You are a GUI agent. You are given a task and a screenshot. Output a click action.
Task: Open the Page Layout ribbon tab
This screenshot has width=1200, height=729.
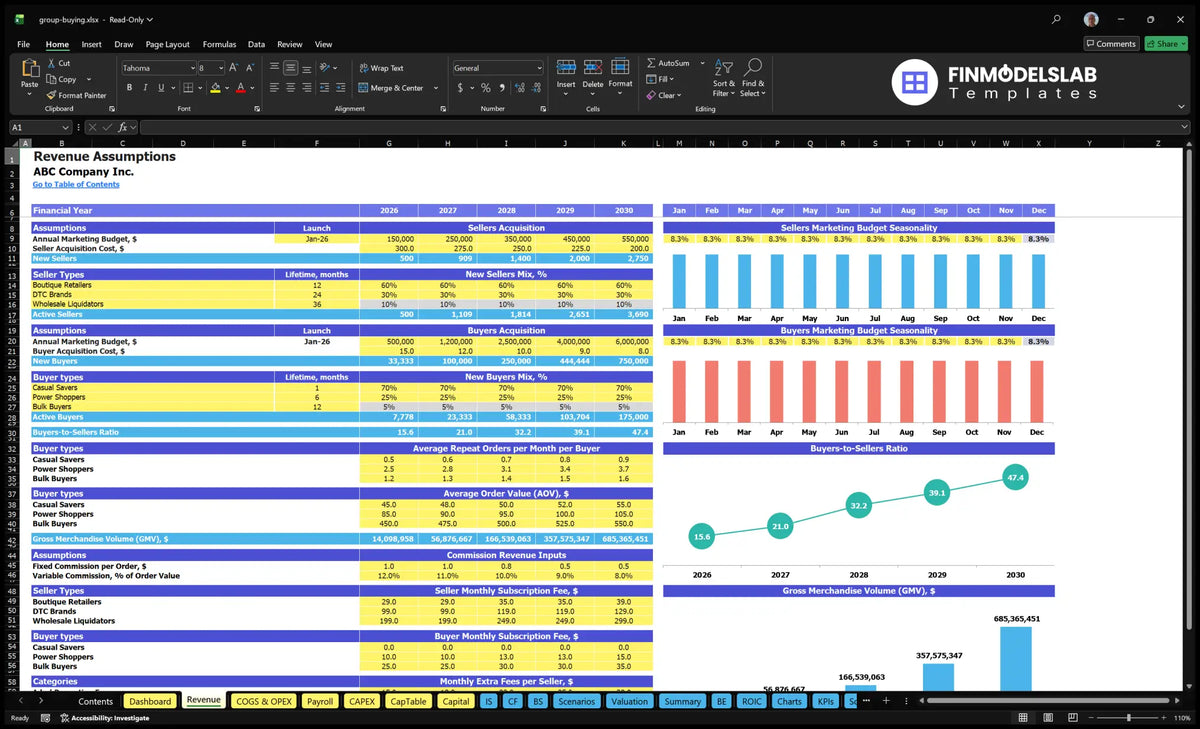[167, 44]
